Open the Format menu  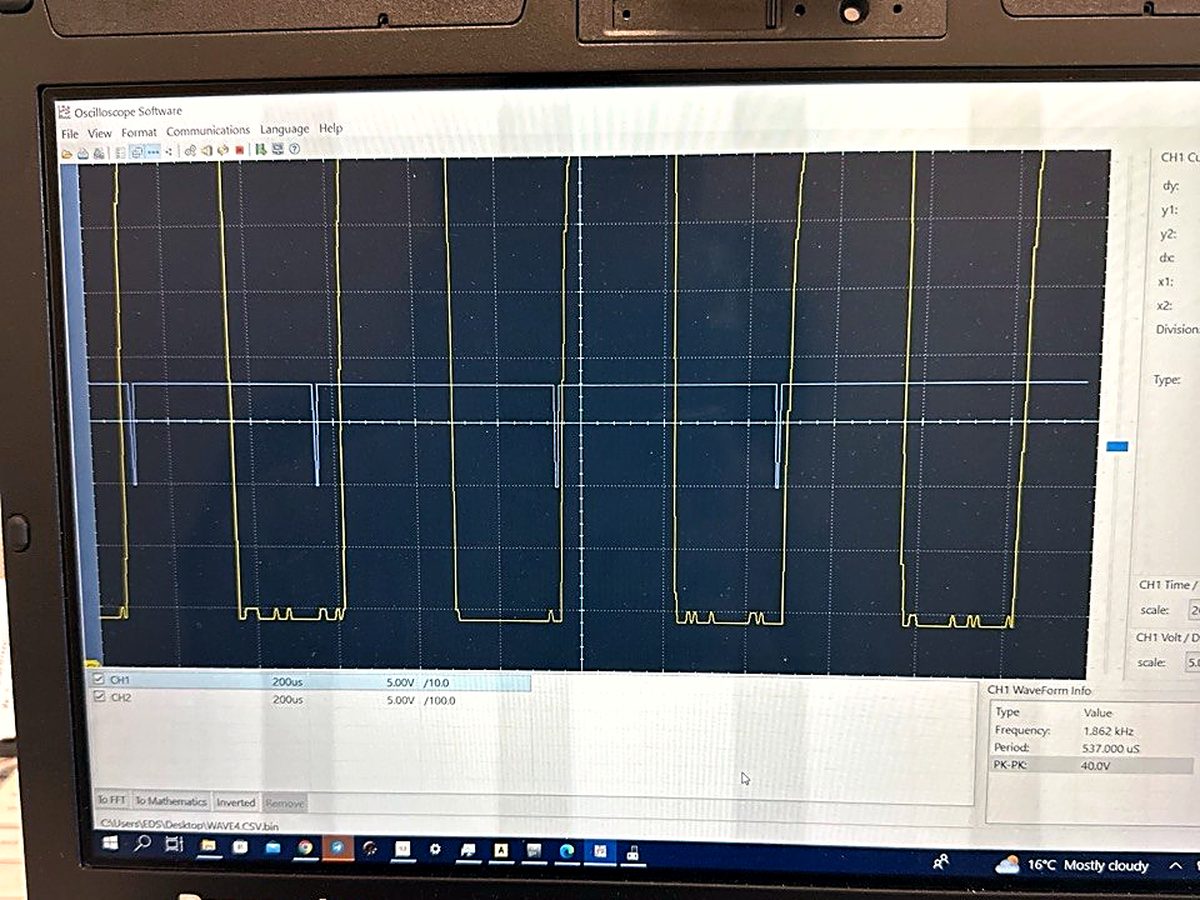pos(139,132)
